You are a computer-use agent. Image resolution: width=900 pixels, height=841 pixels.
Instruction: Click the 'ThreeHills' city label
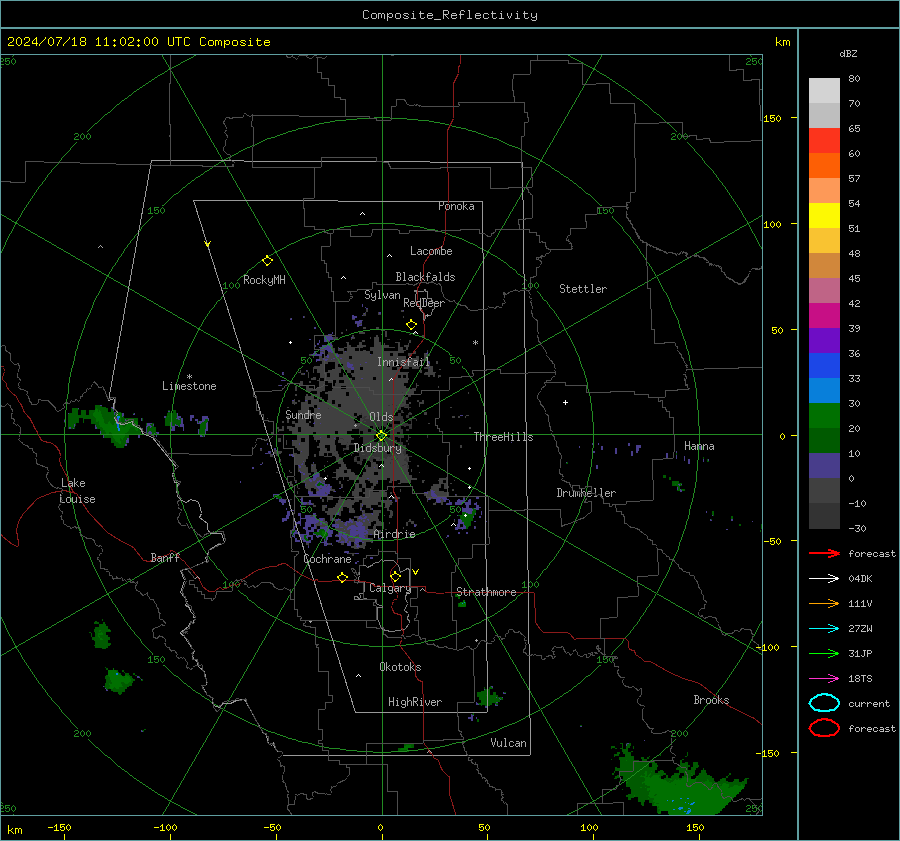503,437
